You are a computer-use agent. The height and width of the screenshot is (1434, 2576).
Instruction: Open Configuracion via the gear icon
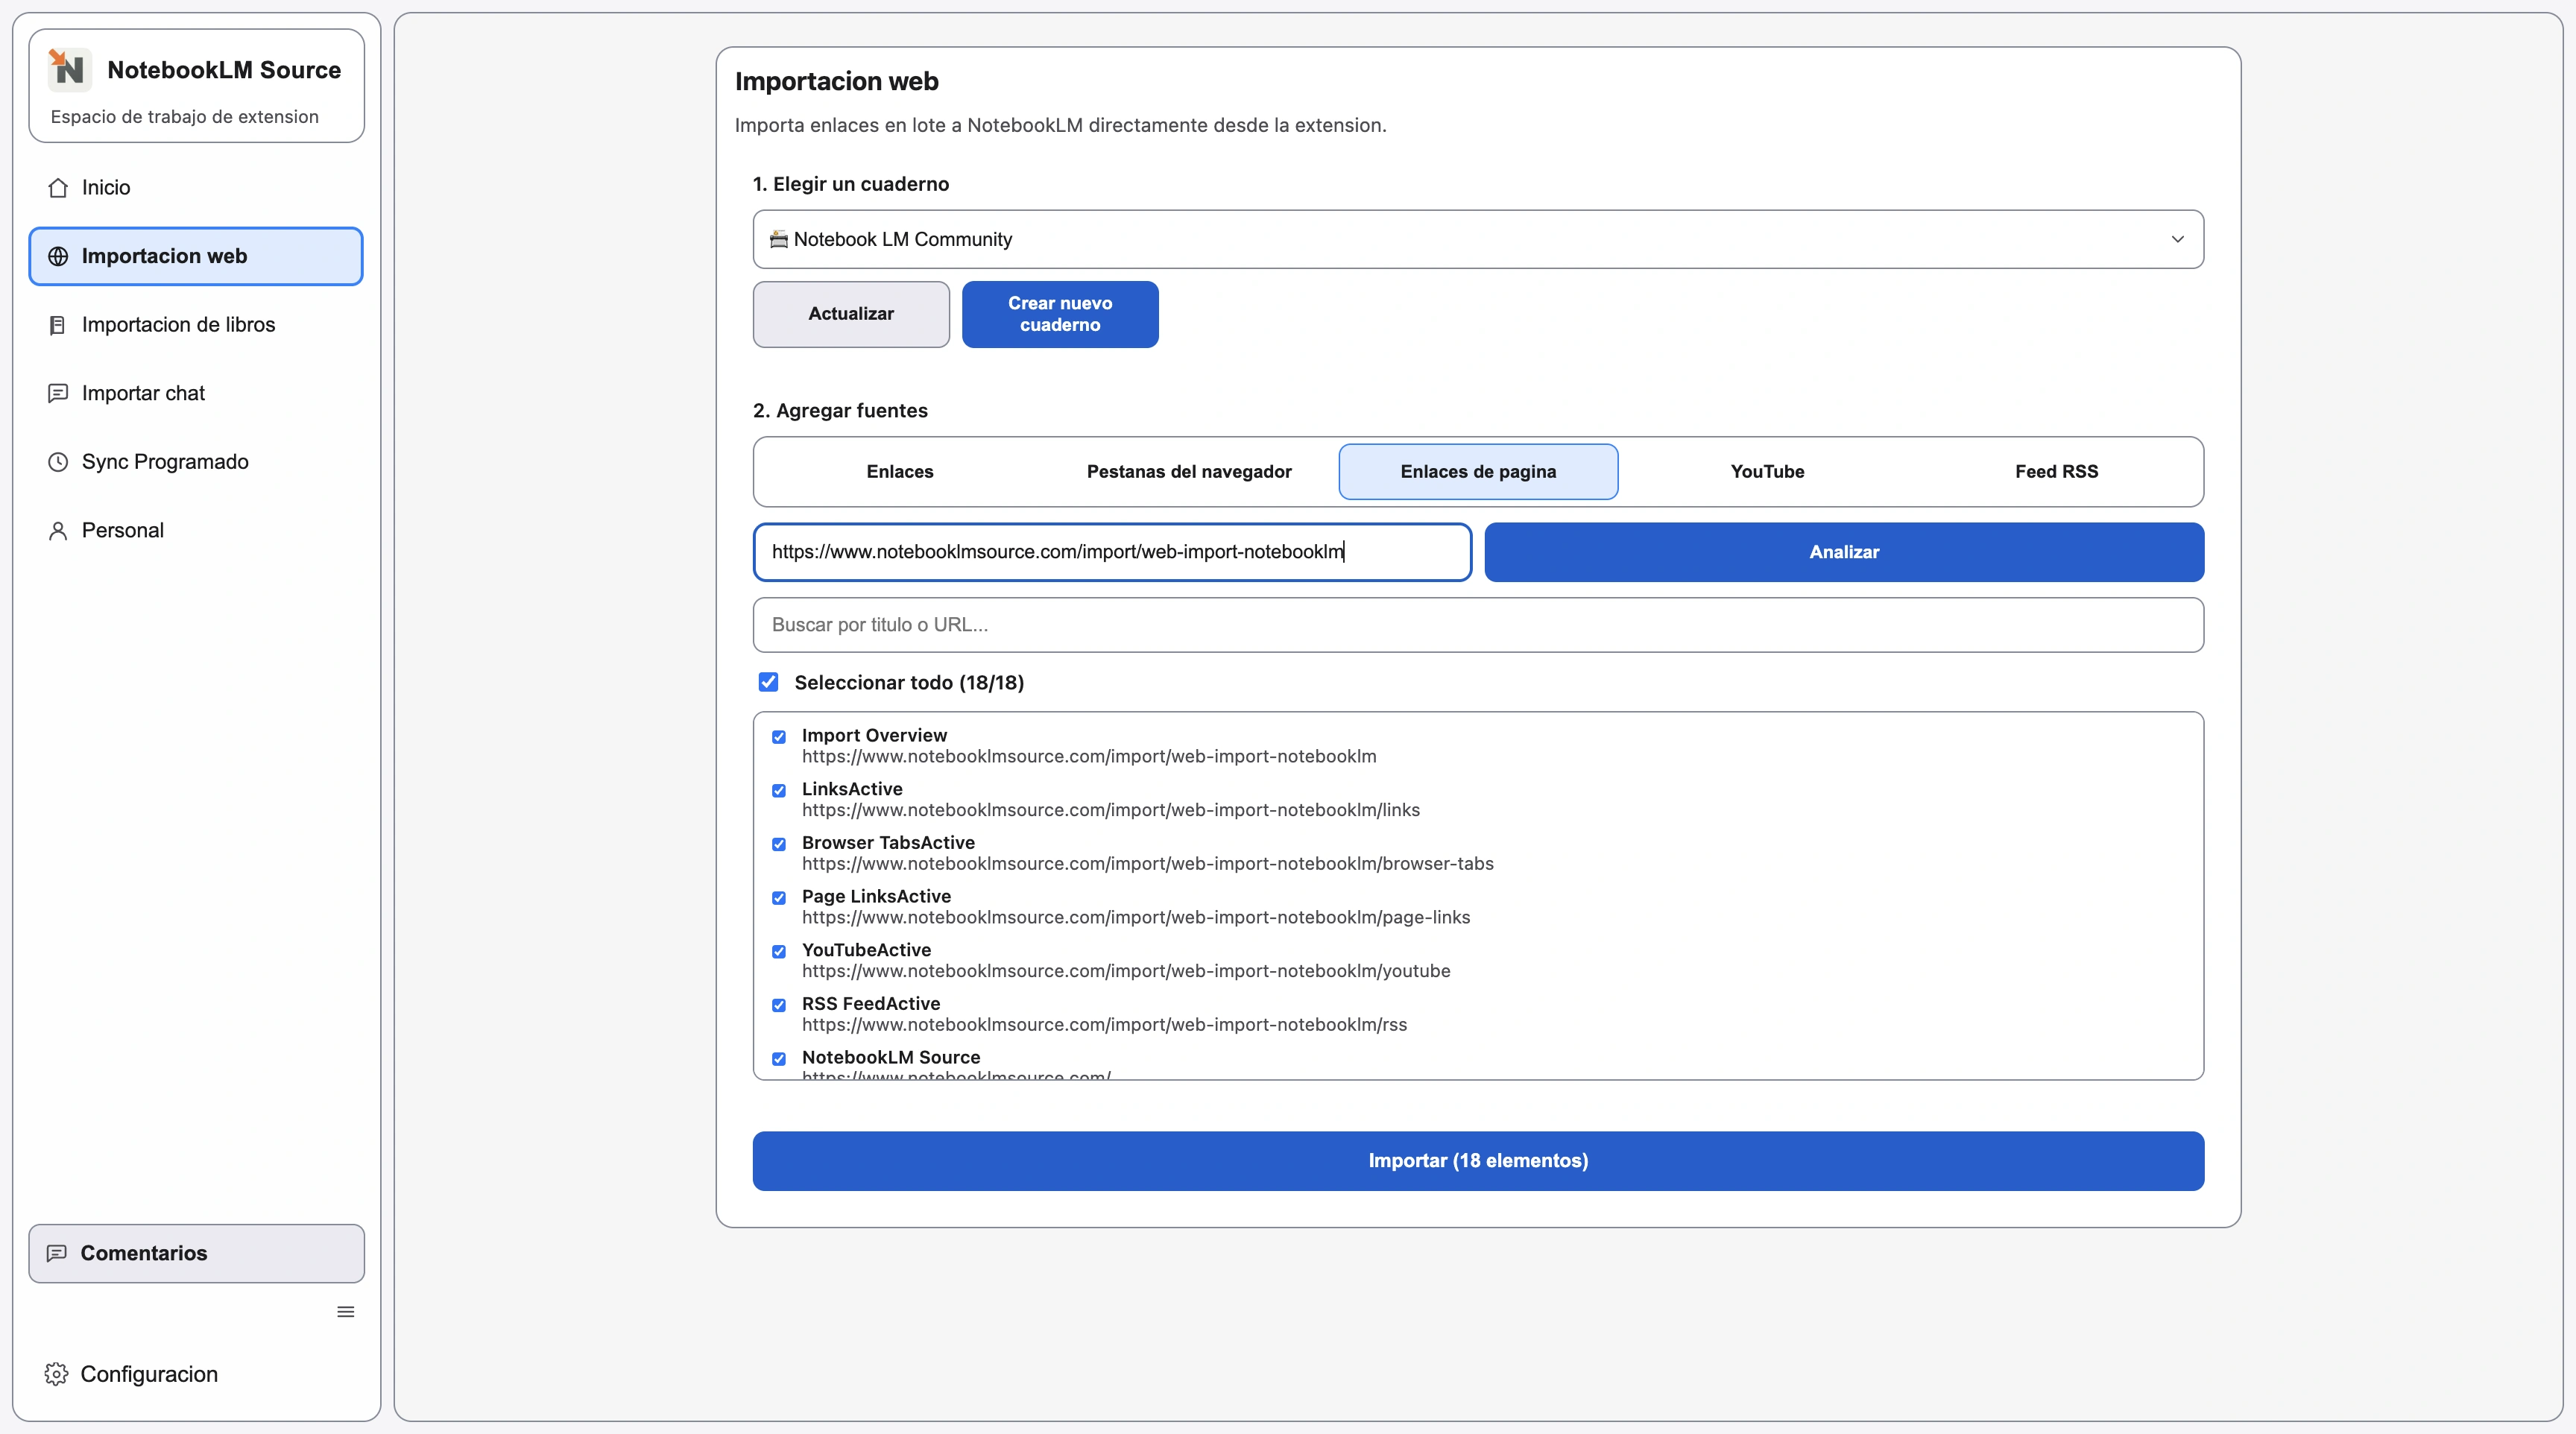click(x=56, y=1373)
